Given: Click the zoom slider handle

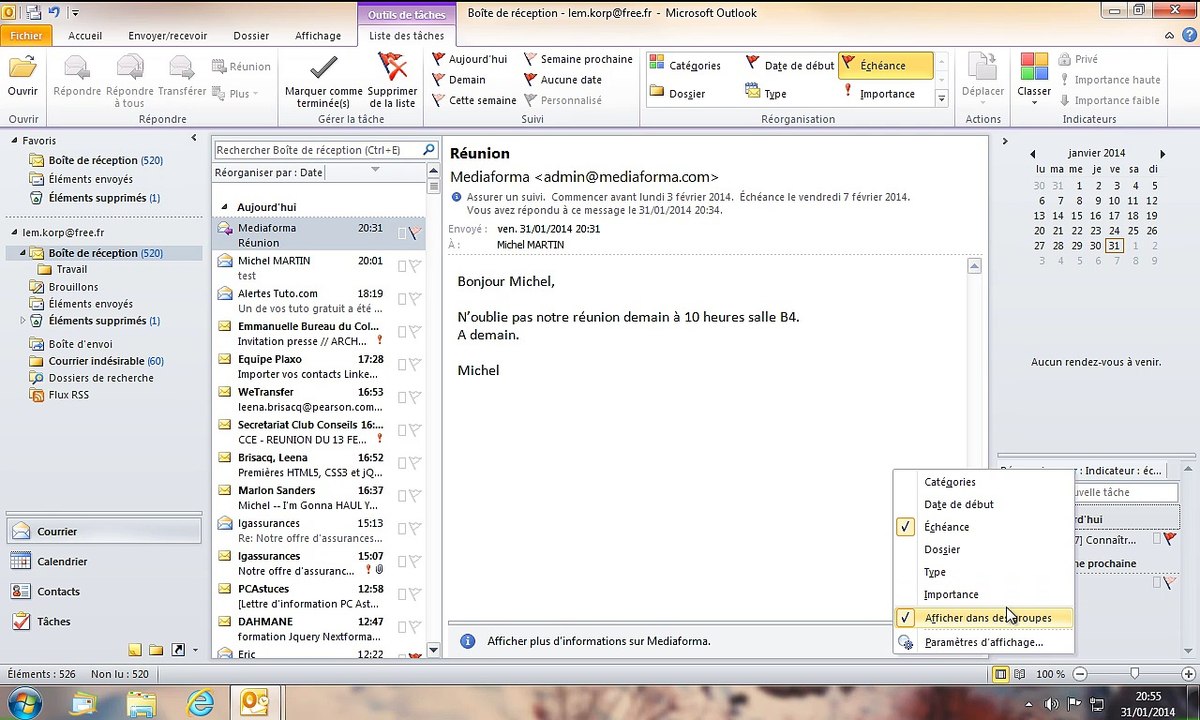Looking at the screenshot, I should pyautogui.click(x=1134, y=674).
